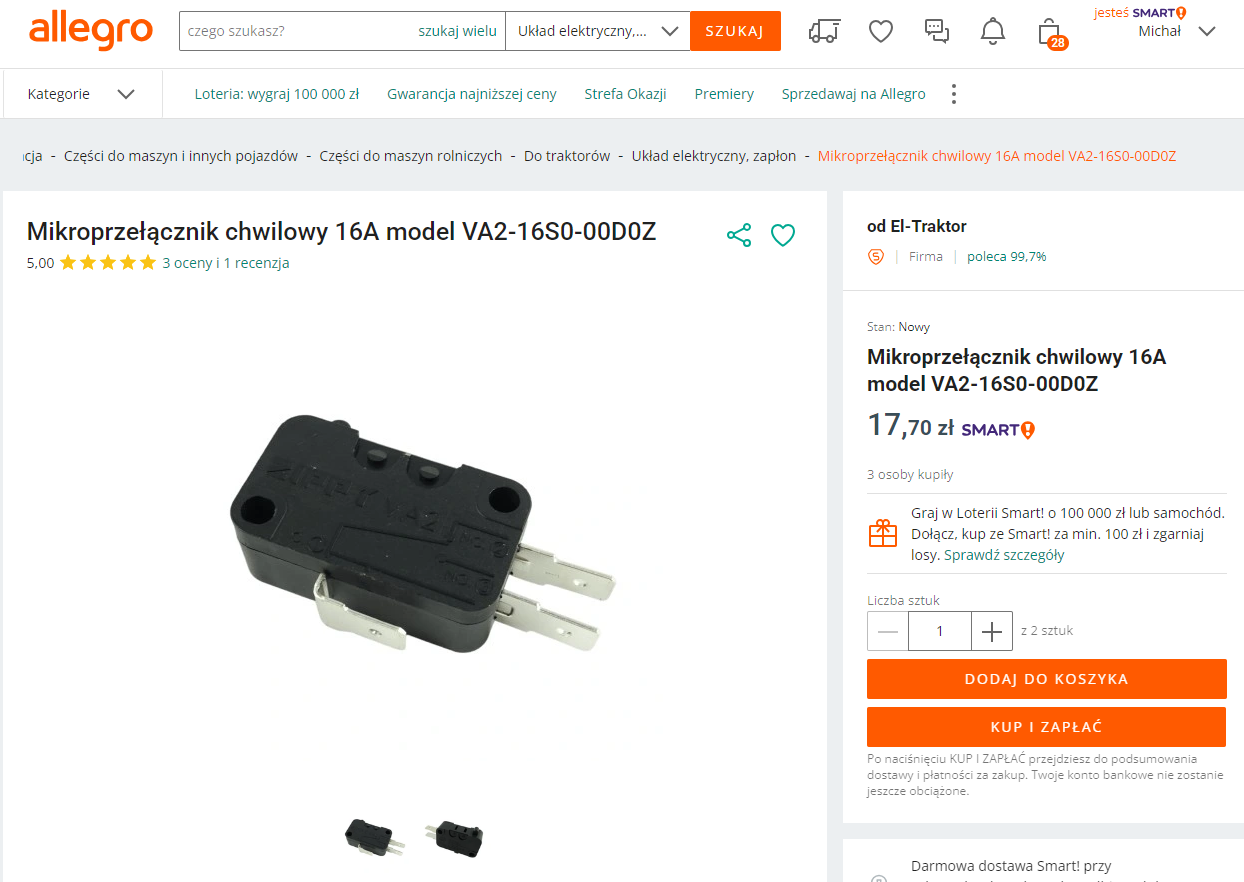Image resolution: width=1244 pixels, height=882 pixels.
Task: Add product to watched with heart icon
Action: click(x=783, y=236)
